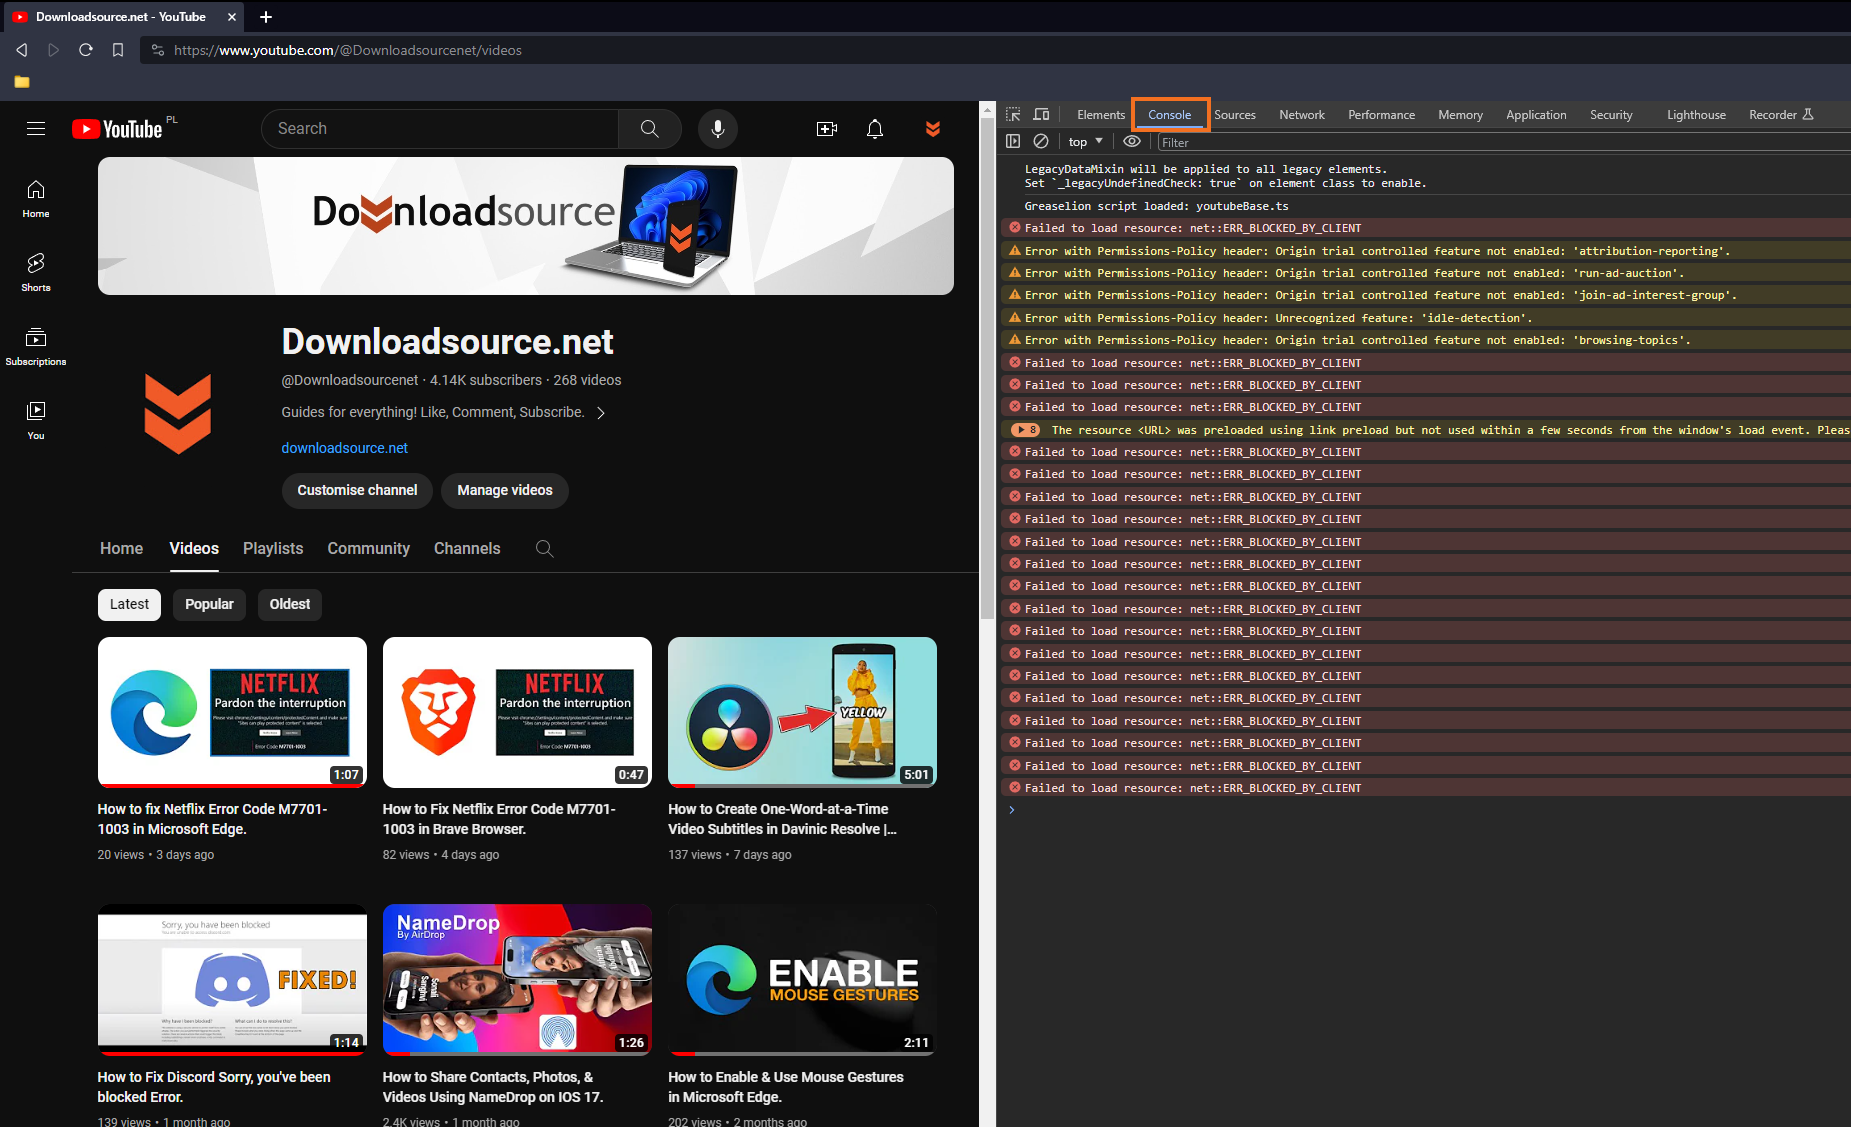Open NameDrop iOS 17 video thumbnail
The image size is (1851, 1127).
coord(517,980)
